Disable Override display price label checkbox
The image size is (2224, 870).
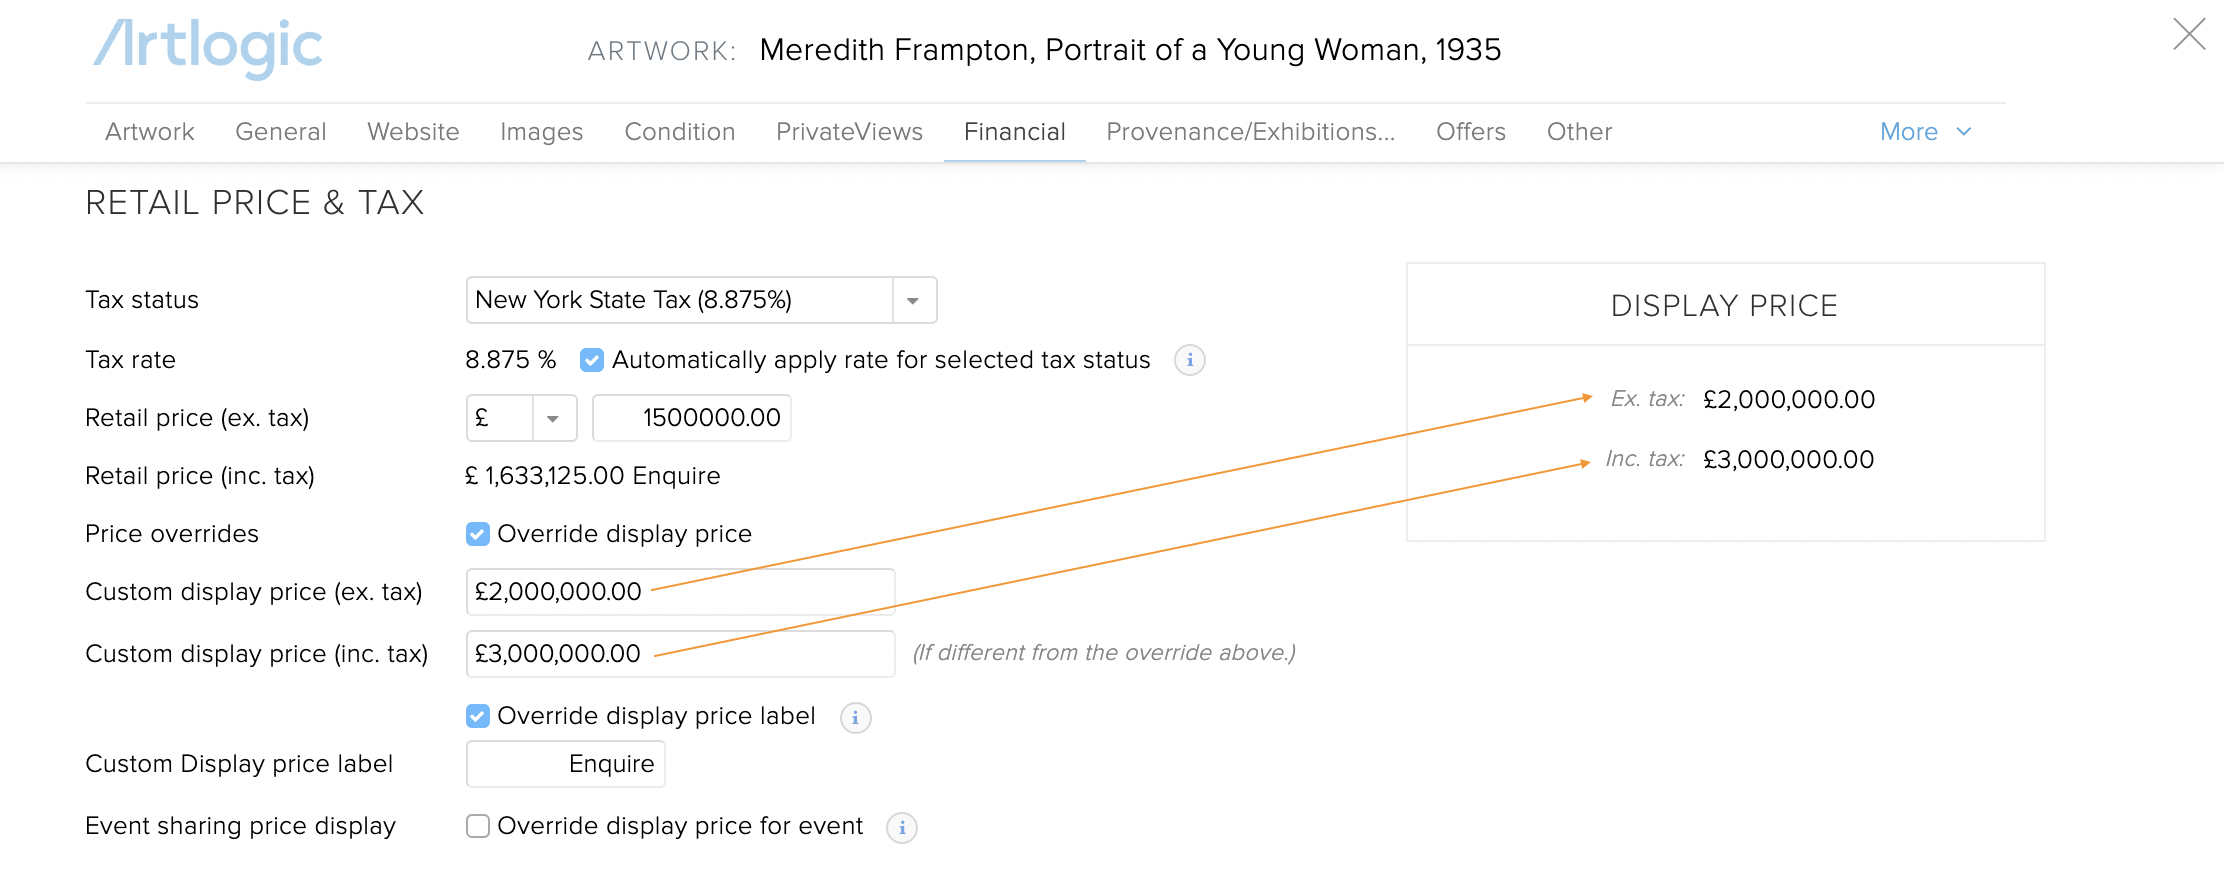478,716
